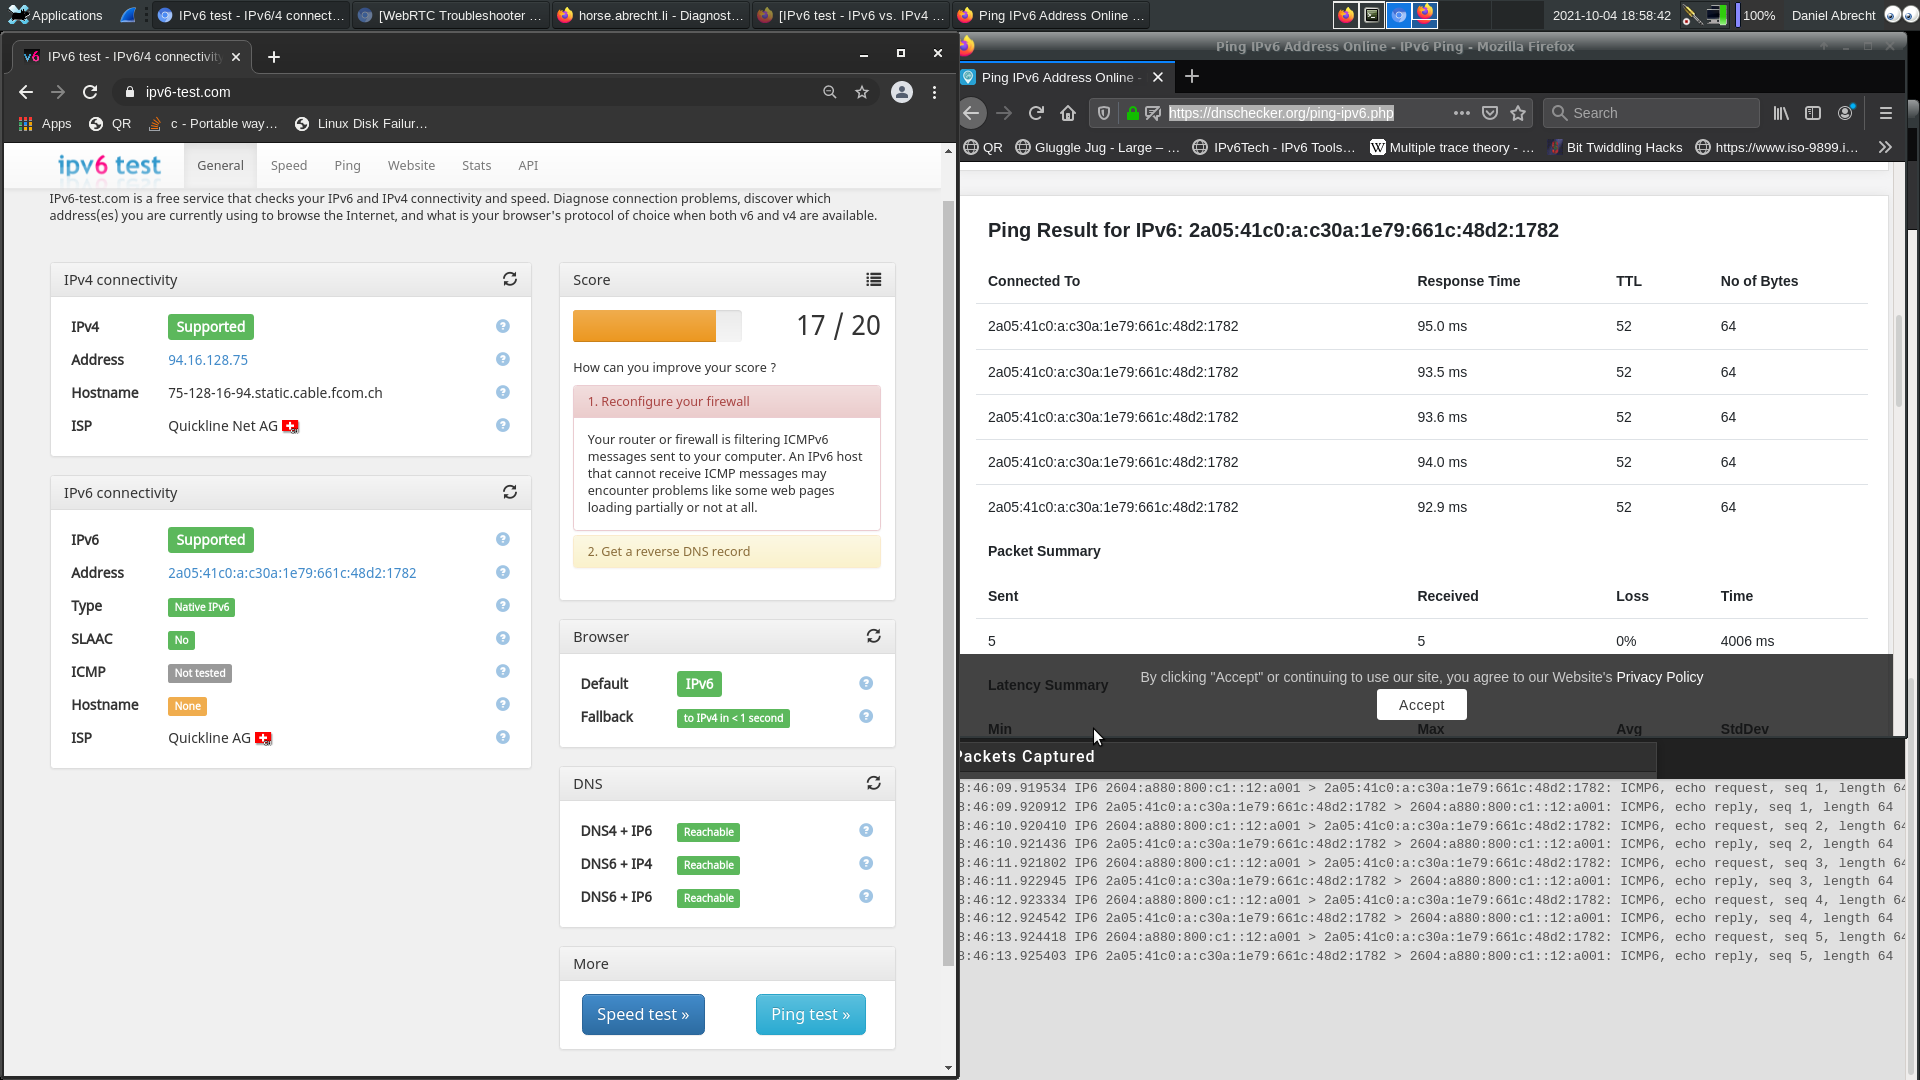The height and width of the screenshot is (1080, 1920).
Task: Click the ipv6 test logo
Action: (x=109, y=165)
